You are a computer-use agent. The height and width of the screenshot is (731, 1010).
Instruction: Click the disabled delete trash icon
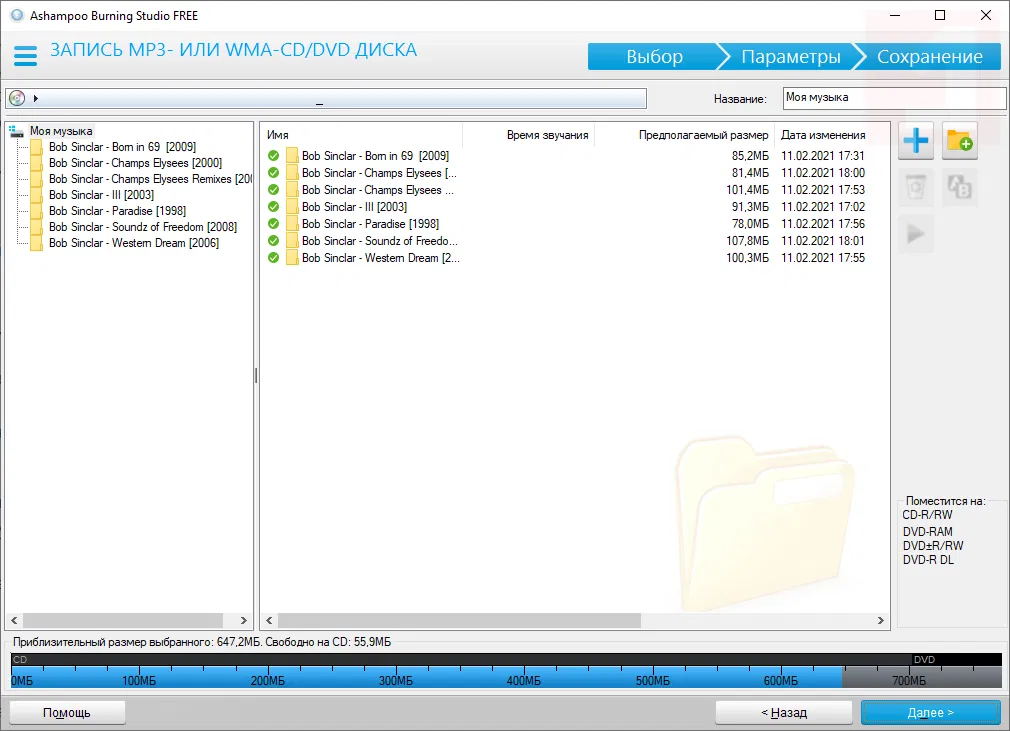pyautogui.click(x=915, y=187)
